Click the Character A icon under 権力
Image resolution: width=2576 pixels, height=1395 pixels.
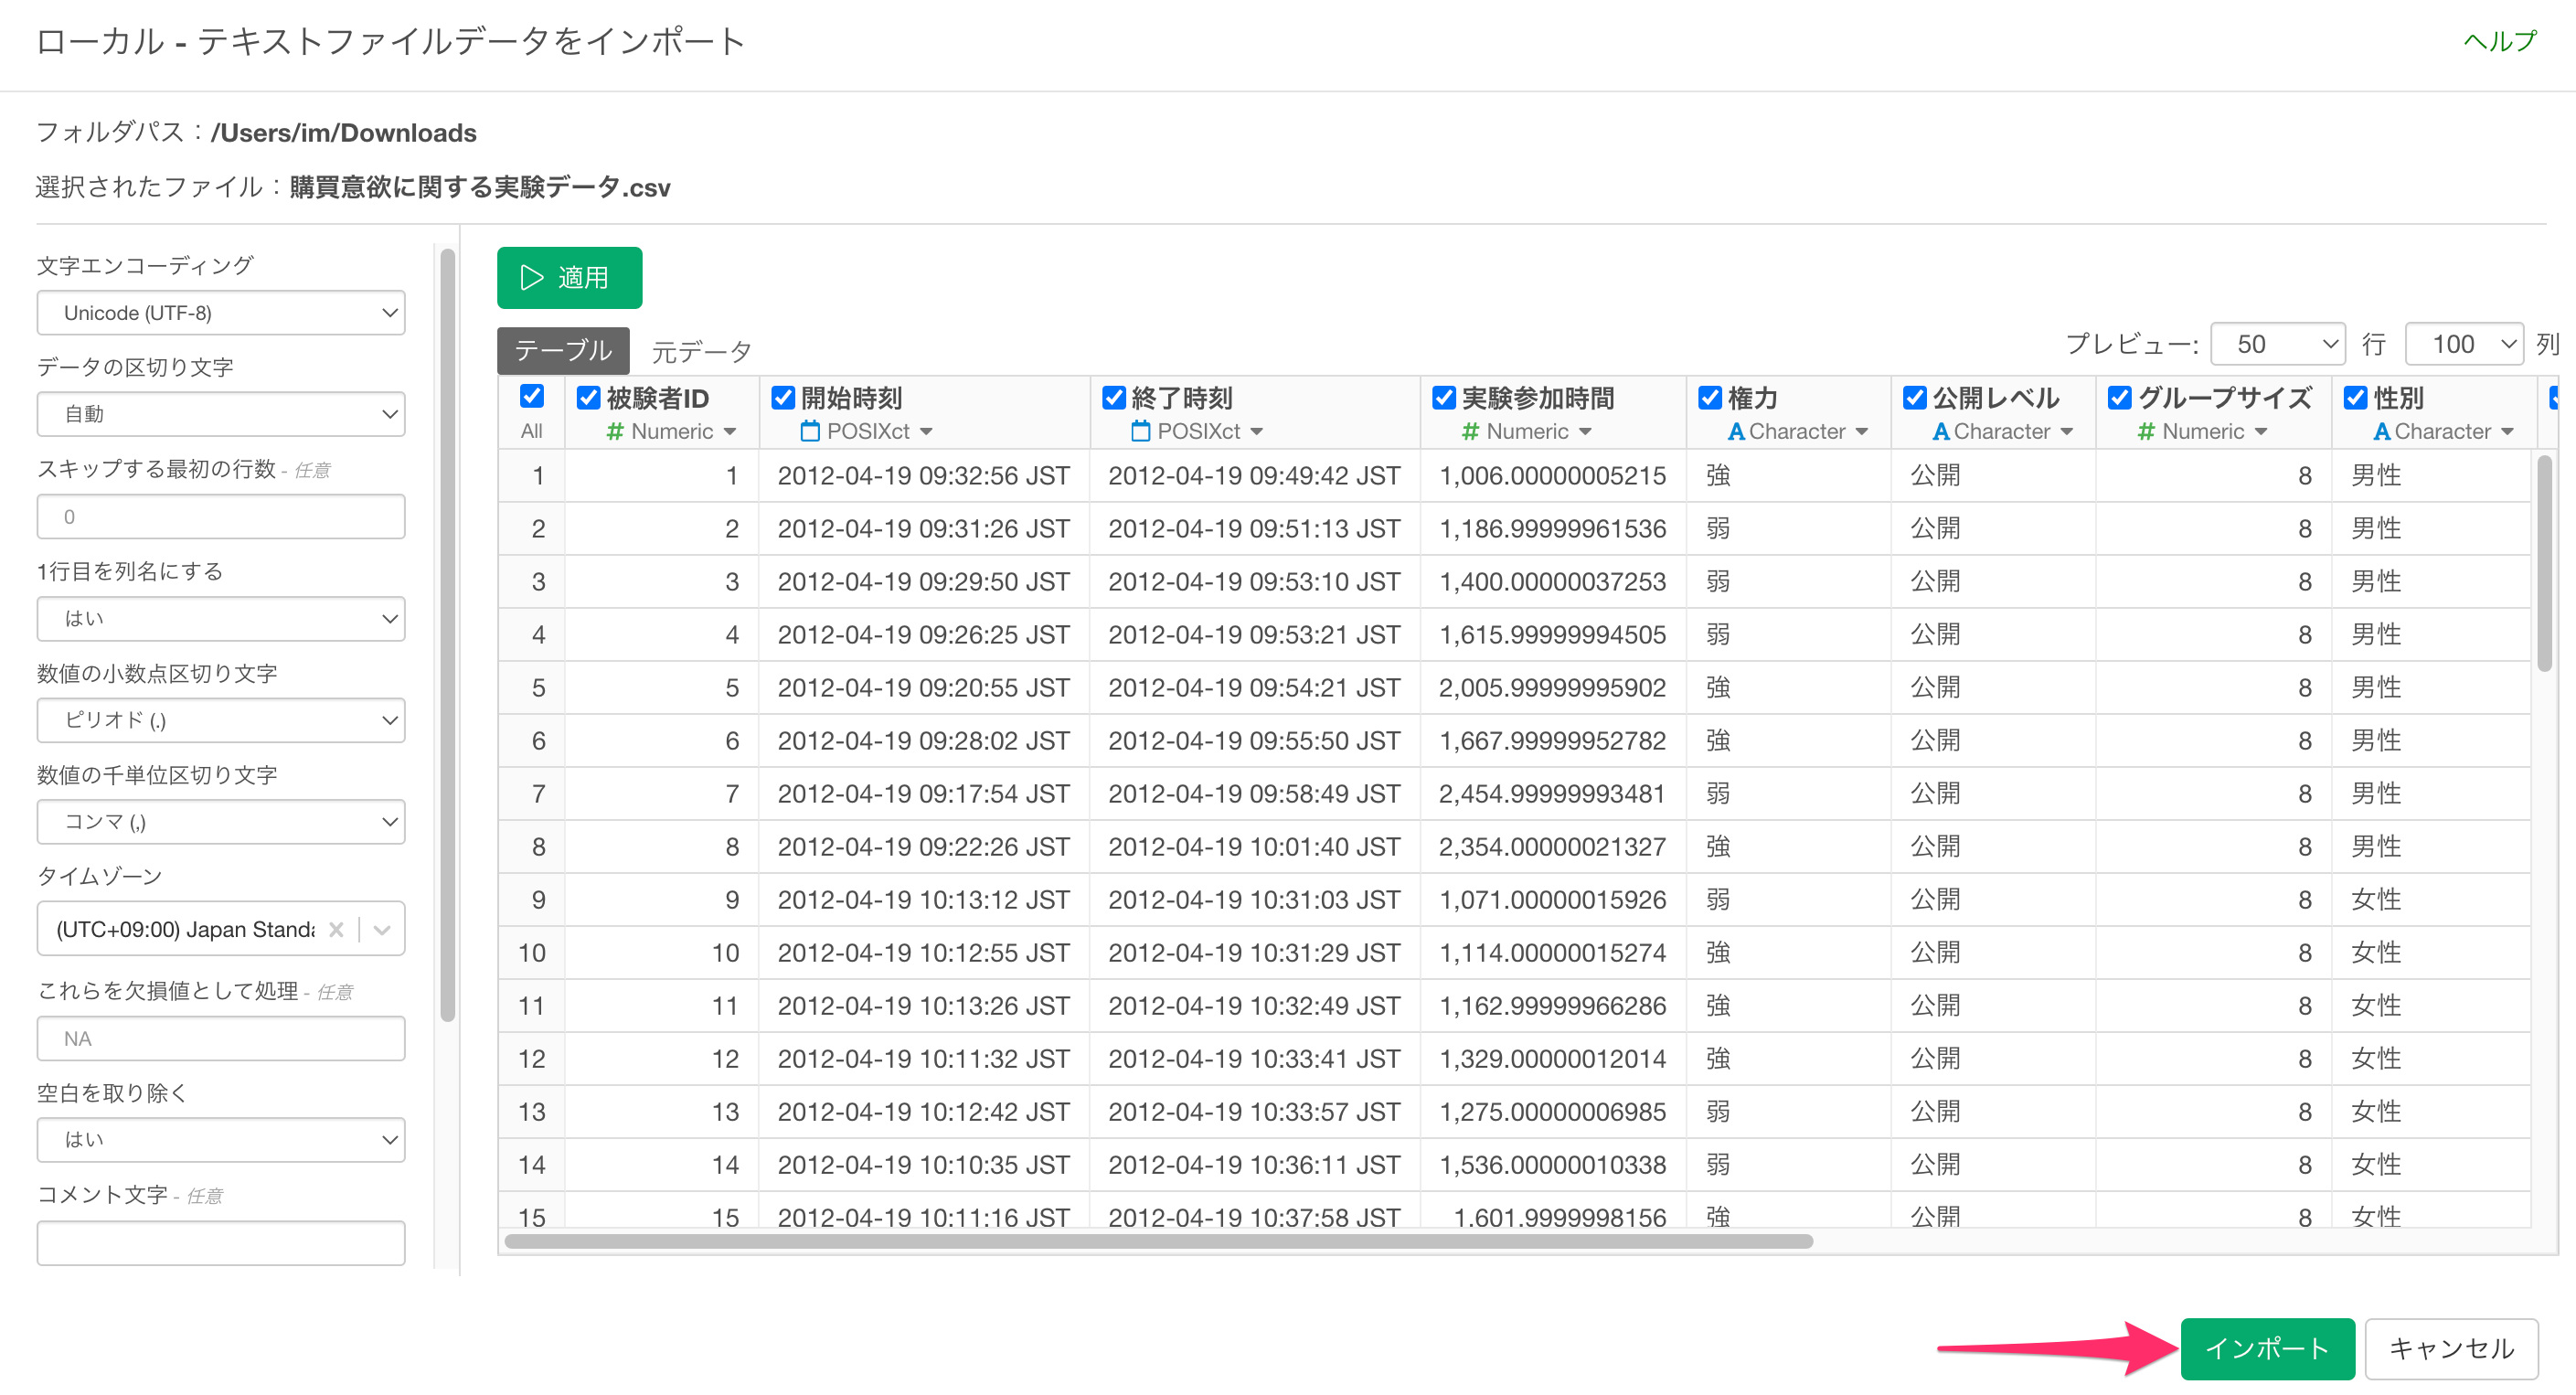(1736, 432)
